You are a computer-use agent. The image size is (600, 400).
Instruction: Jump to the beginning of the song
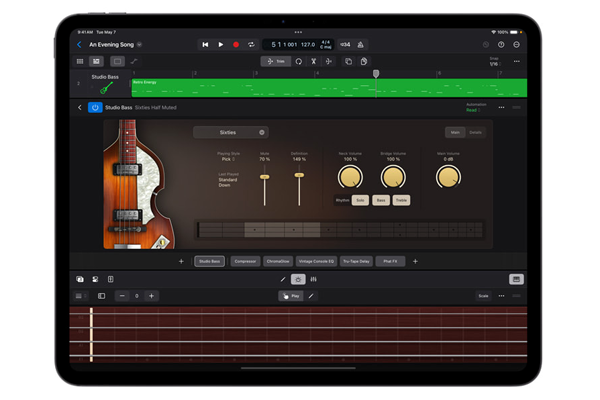tap(205, 45)
